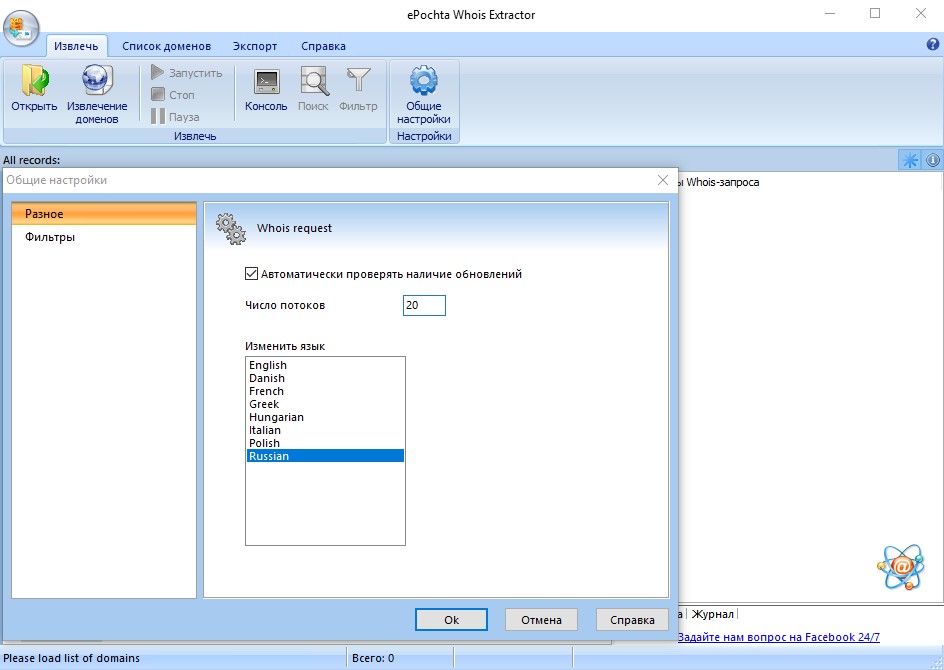Open the Facebook 24/7 question link
Screen dimensions: 944x670
pos(778,637)
